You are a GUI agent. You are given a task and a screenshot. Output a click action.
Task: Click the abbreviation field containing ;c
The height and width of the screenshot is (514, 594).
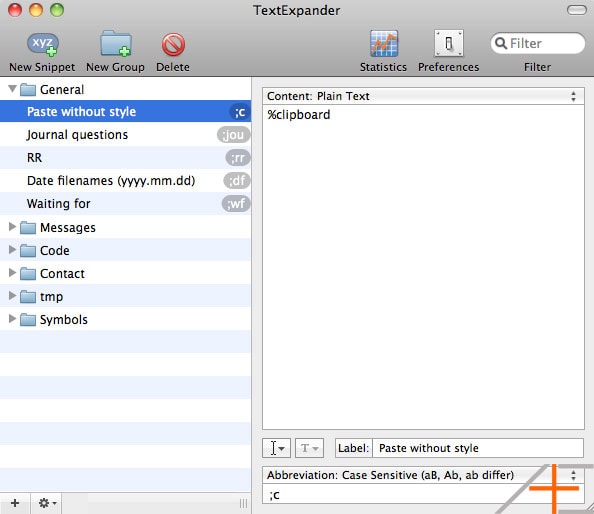click(423, 494)
